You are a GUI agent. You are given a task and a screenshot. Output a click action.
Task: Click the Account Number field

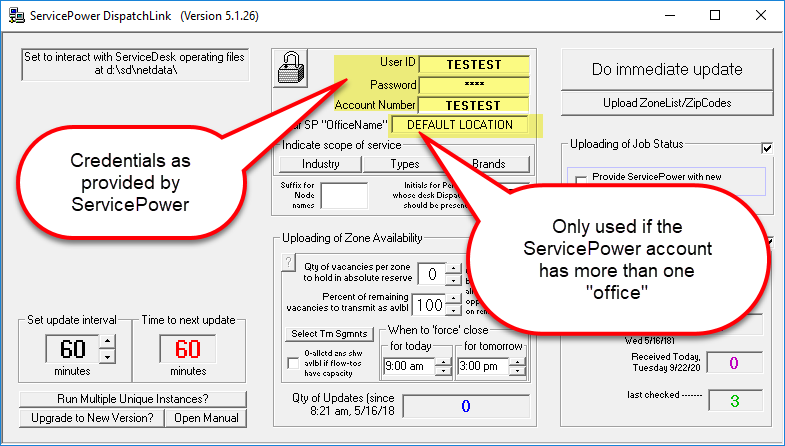point(474,105)
